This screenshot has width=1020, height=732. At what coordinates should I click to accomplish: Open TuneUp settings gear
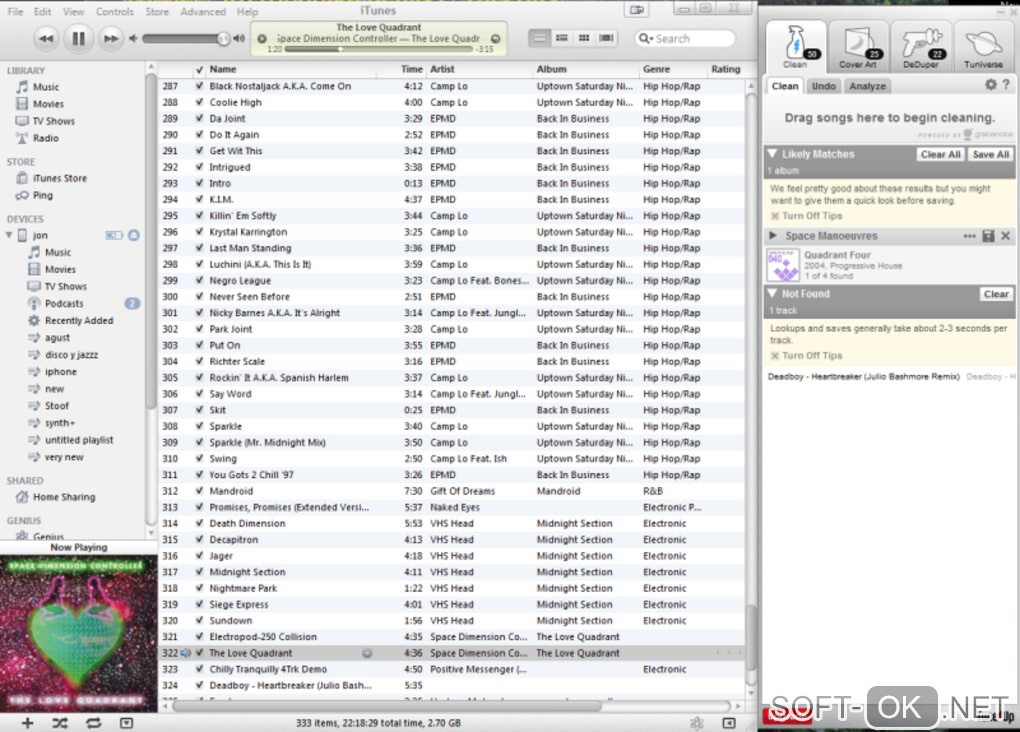coord(991,85)
